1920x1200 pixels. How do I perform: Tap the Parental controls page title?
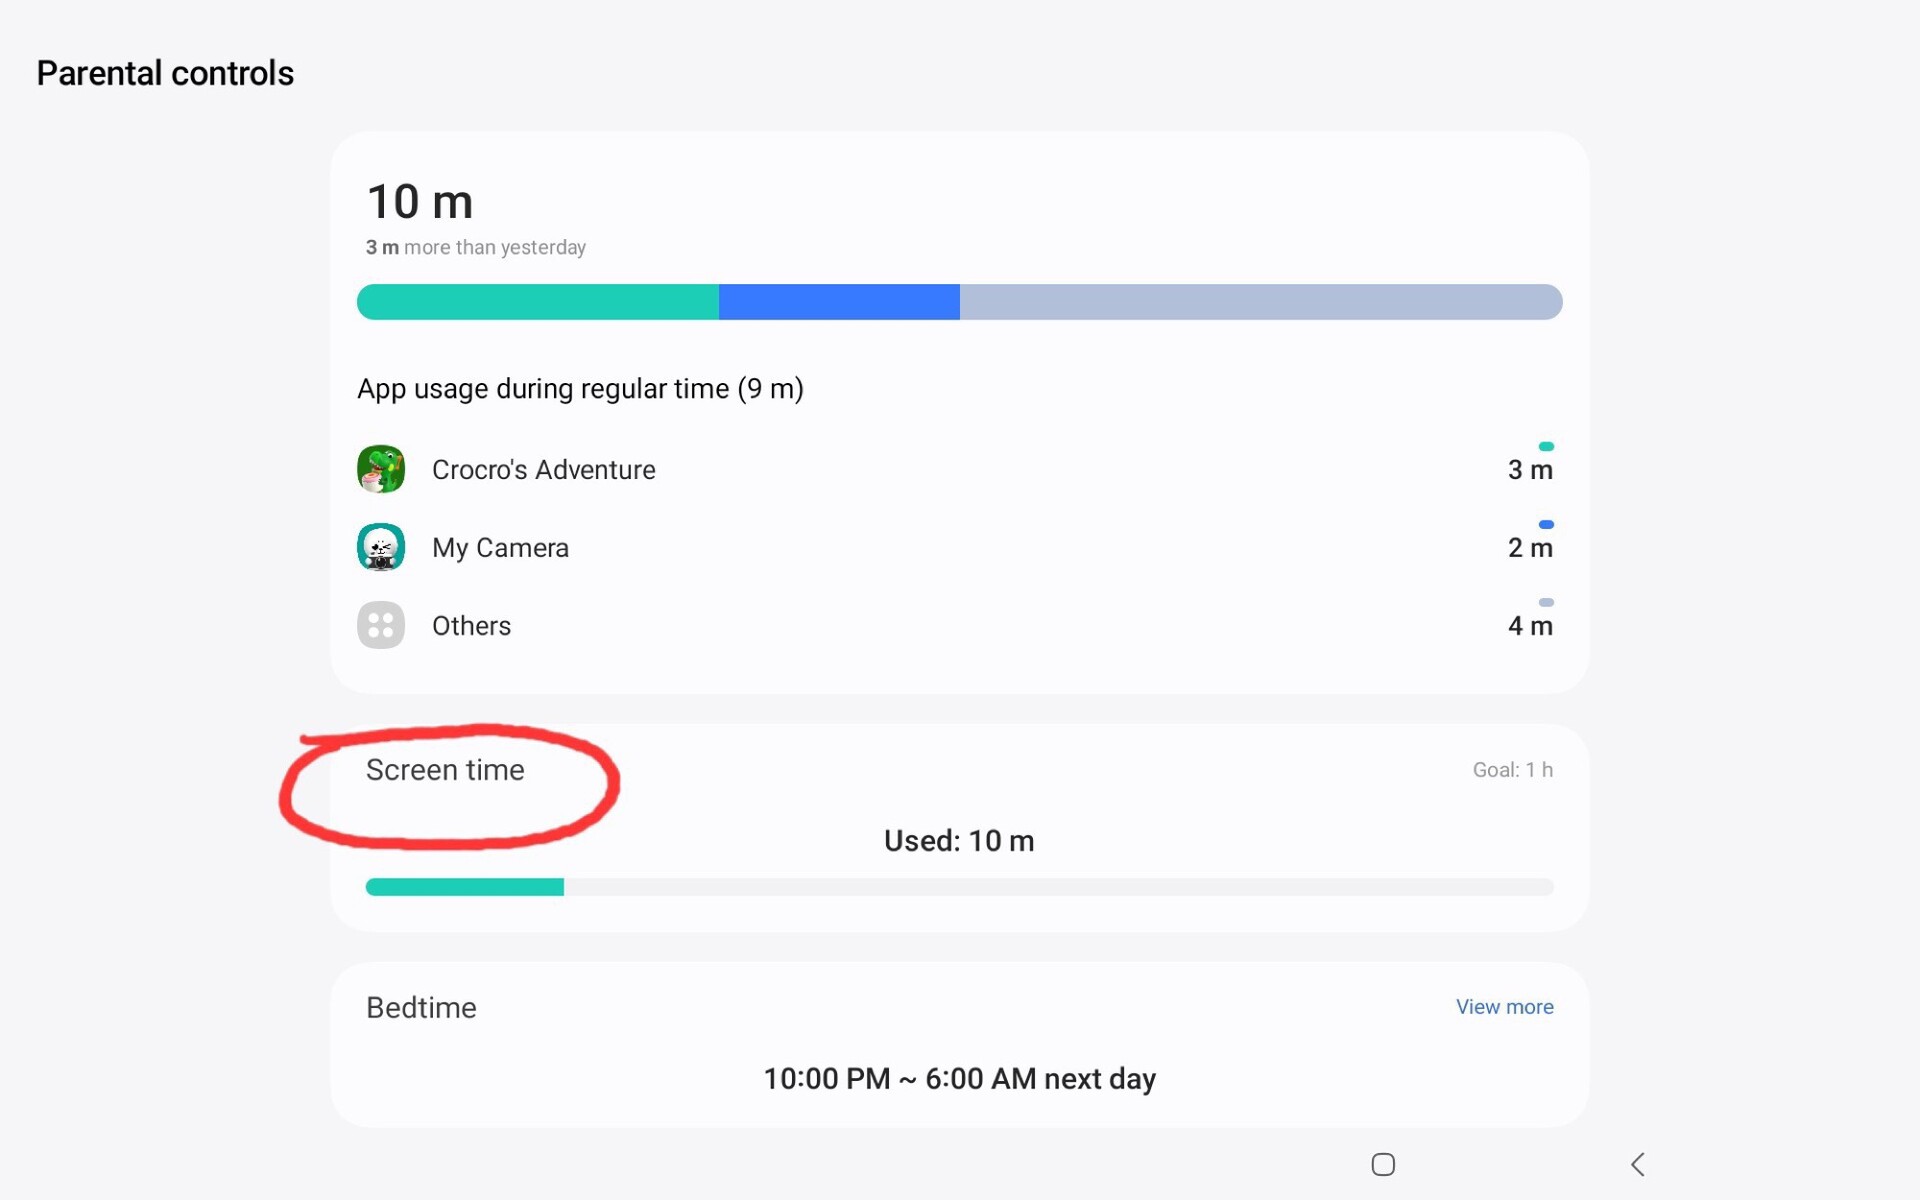pos(165,73)
